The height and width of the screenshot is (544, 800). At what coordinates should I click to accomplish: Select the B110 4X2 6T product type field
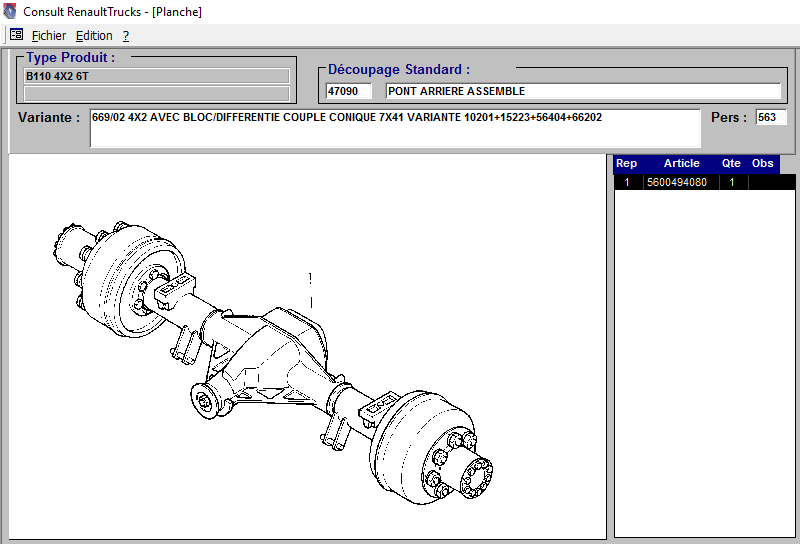click(x=156, y=76)
